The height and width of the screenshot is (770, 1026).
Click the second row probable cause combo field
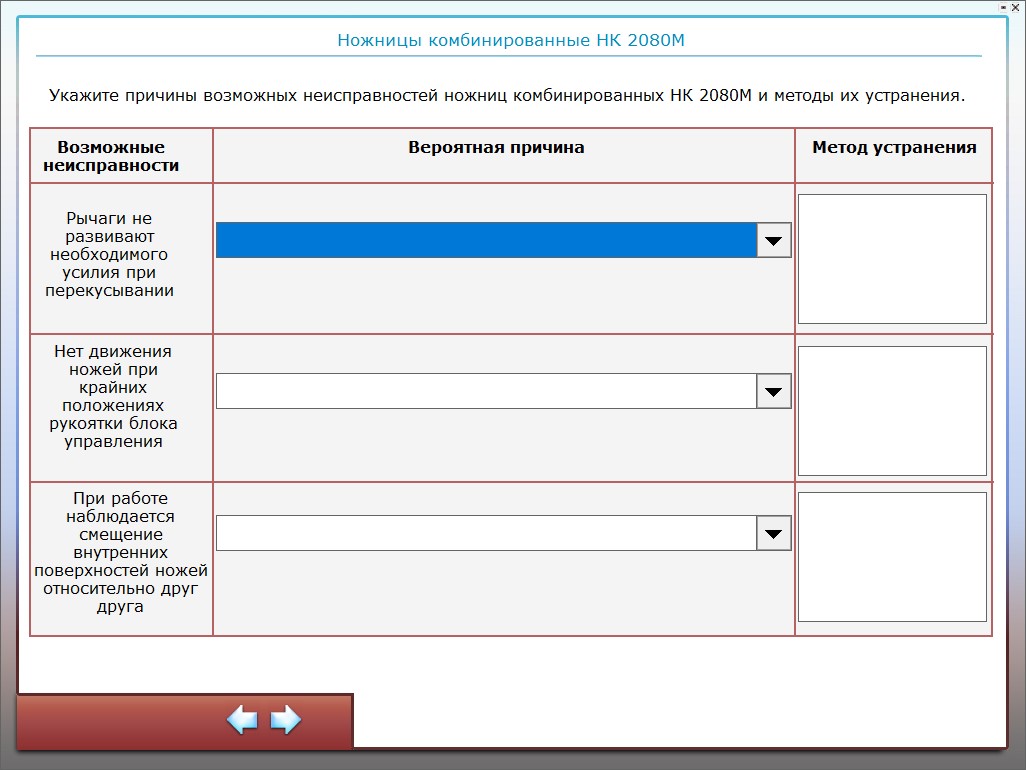[x=486, y=391]
